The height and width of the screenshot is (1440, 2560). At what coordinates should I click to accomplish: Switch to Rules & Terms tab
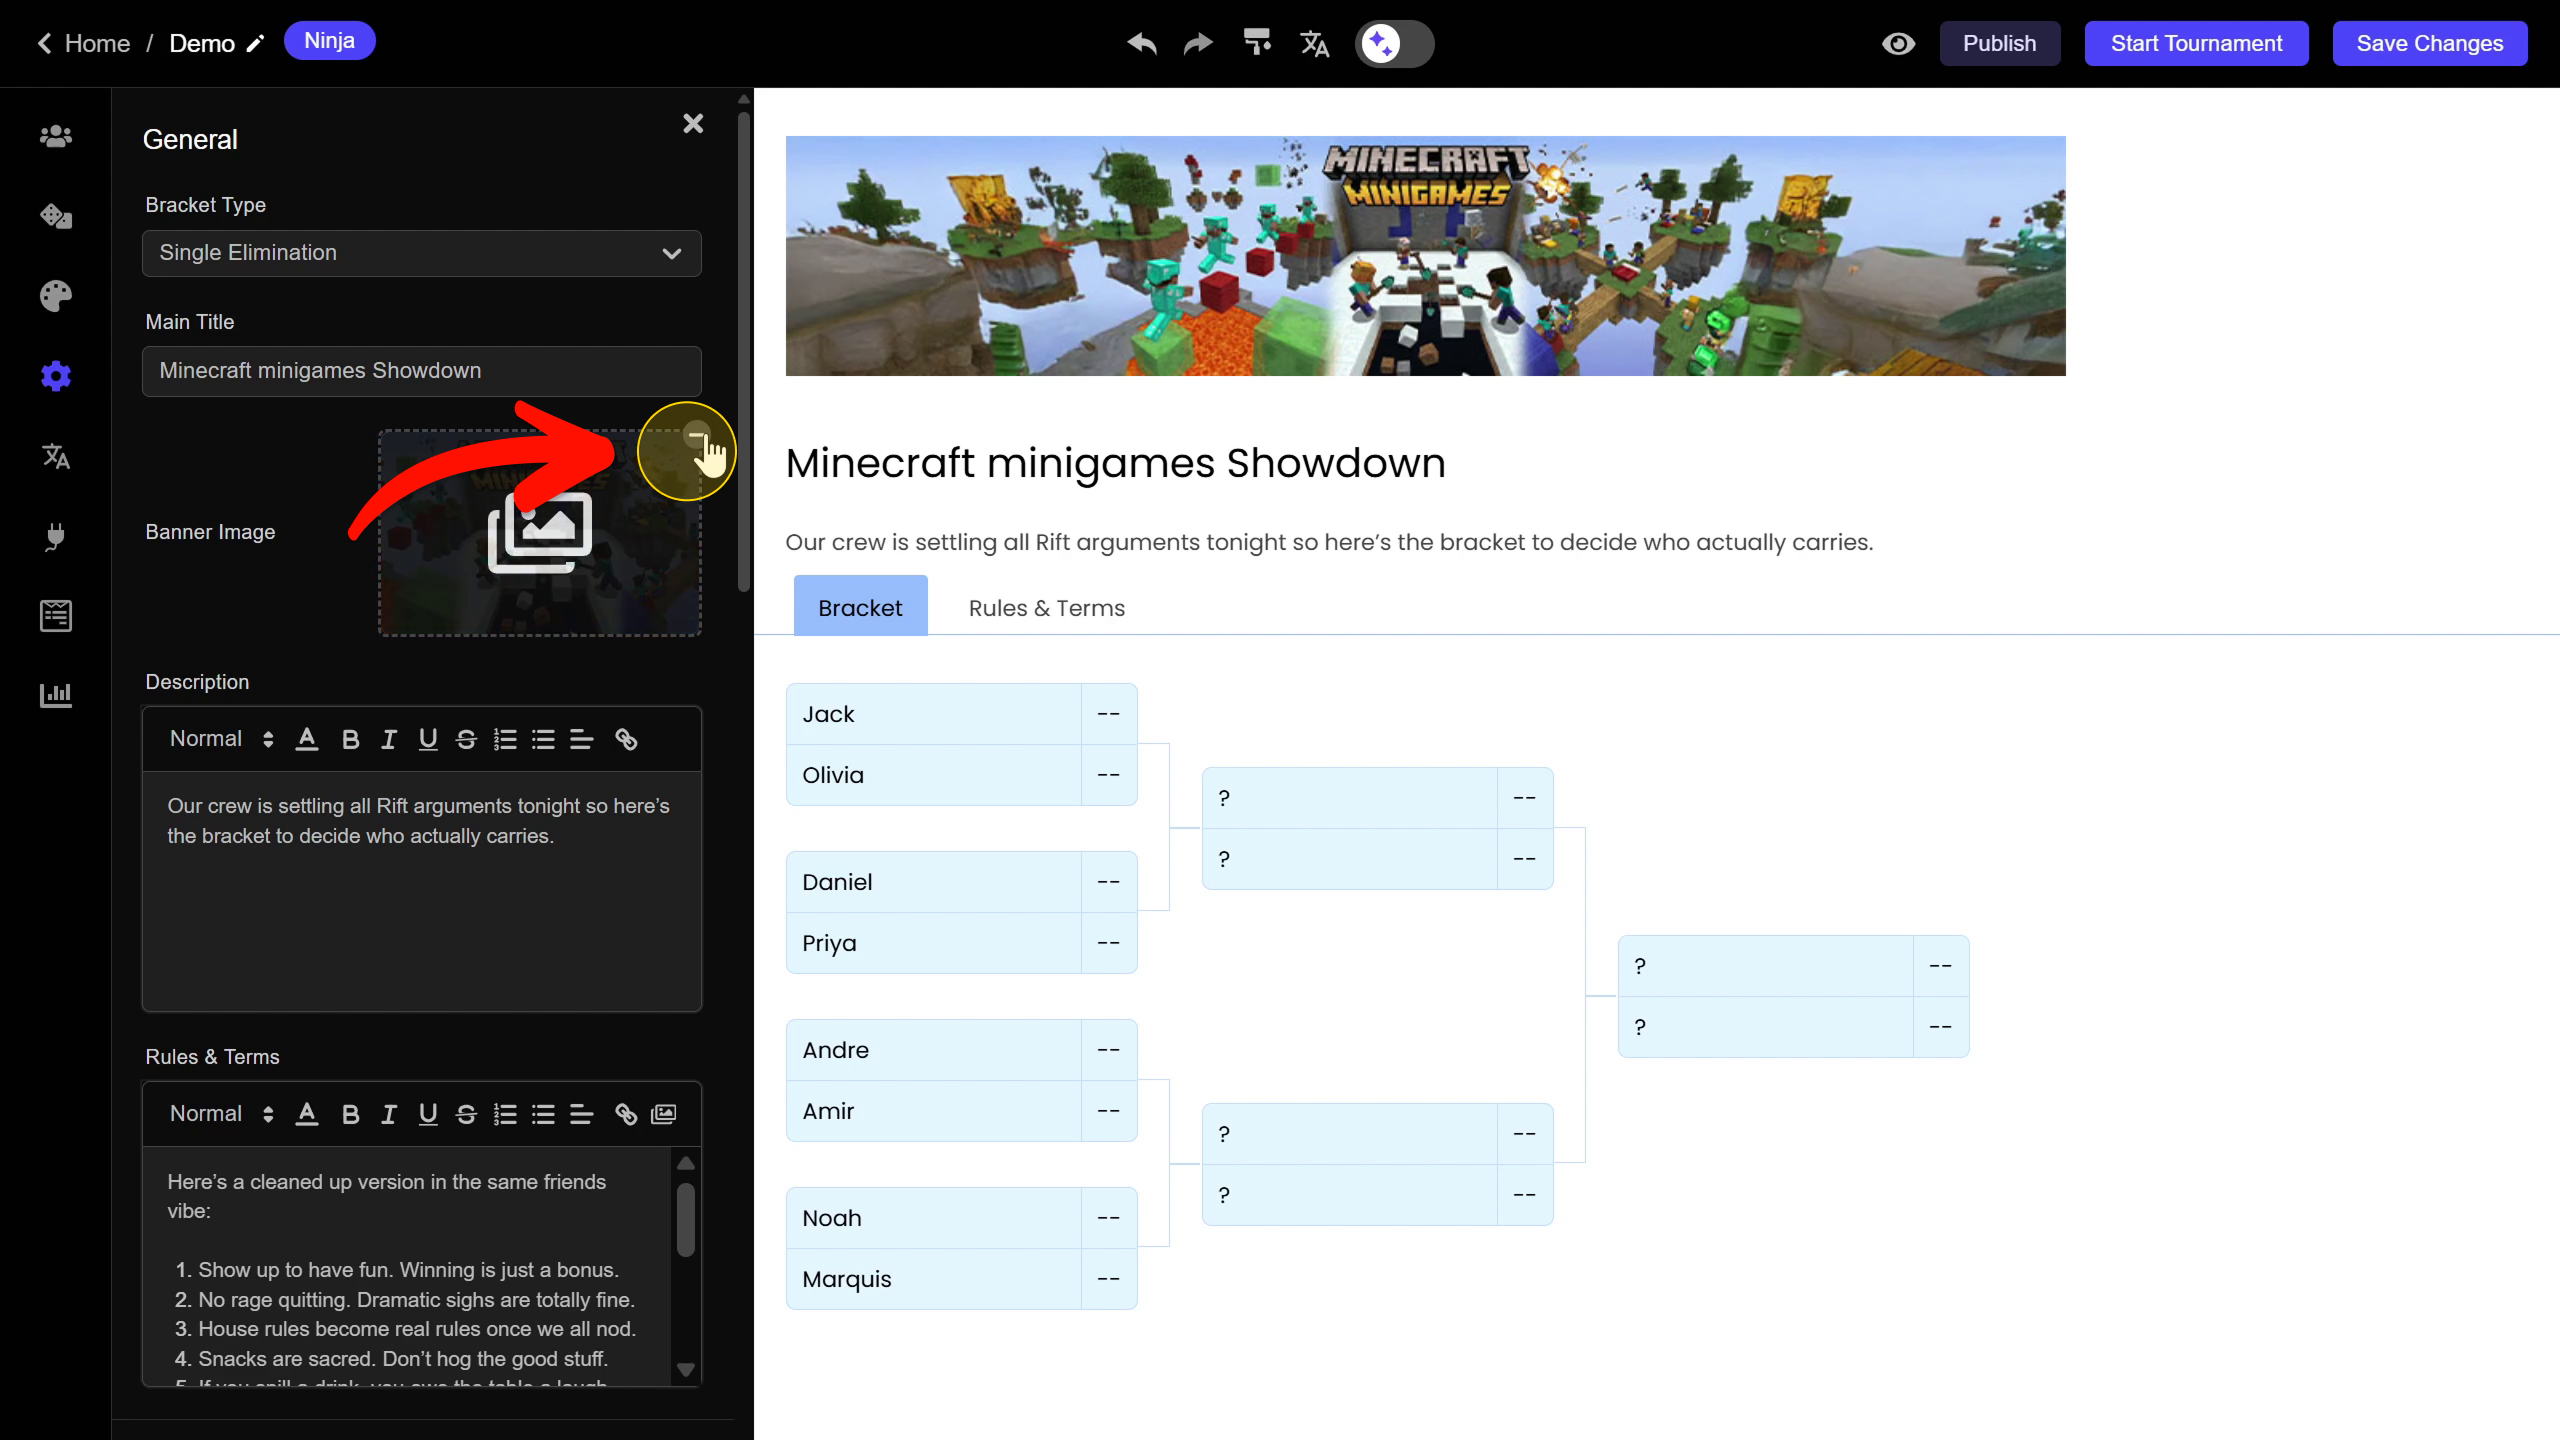pyautogui.click(x=1046, y=608)
